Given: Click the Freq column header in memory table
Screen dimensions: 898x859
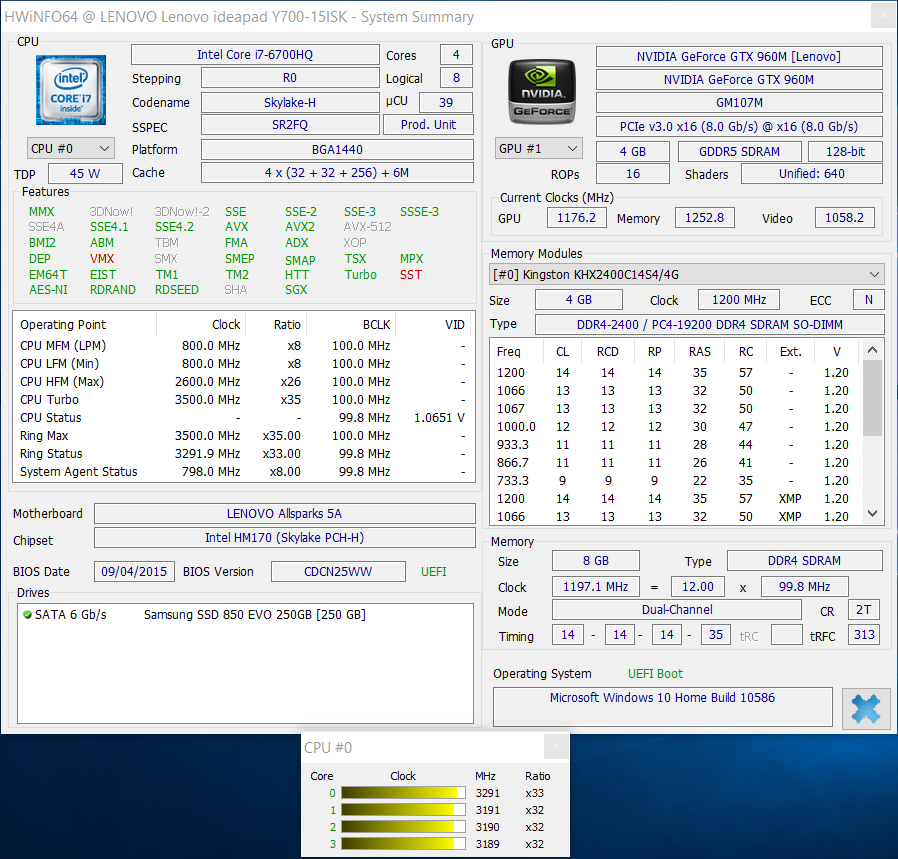Looking at the screenshot, I should pyautogui.click(x=518, y=352).
